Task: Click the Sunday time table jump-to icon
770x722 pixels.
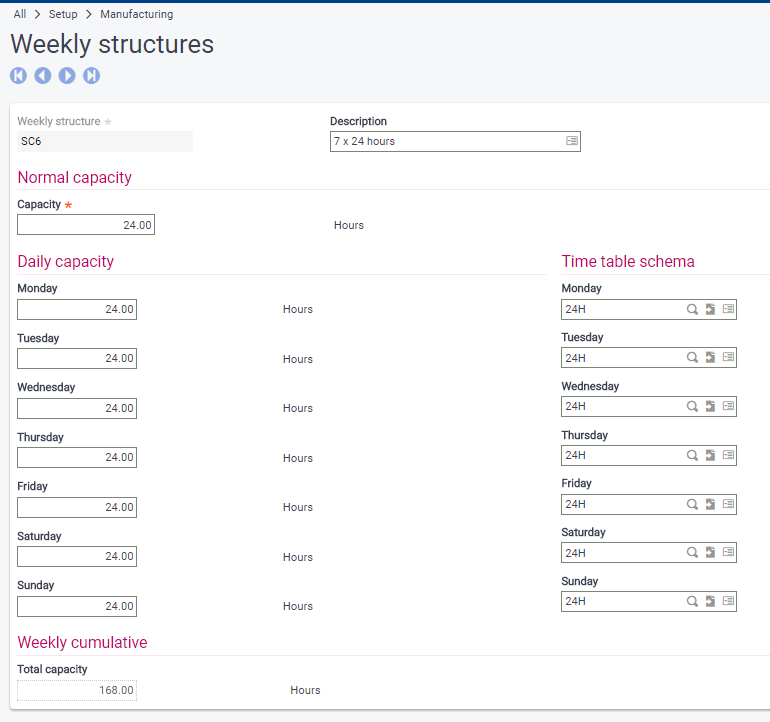Action: 710,602
